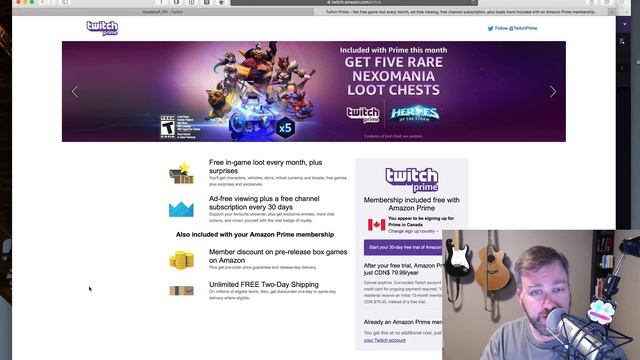Follow @TwitchPrime on Twitter
640x360 pixels.
[x=512, y=28]
